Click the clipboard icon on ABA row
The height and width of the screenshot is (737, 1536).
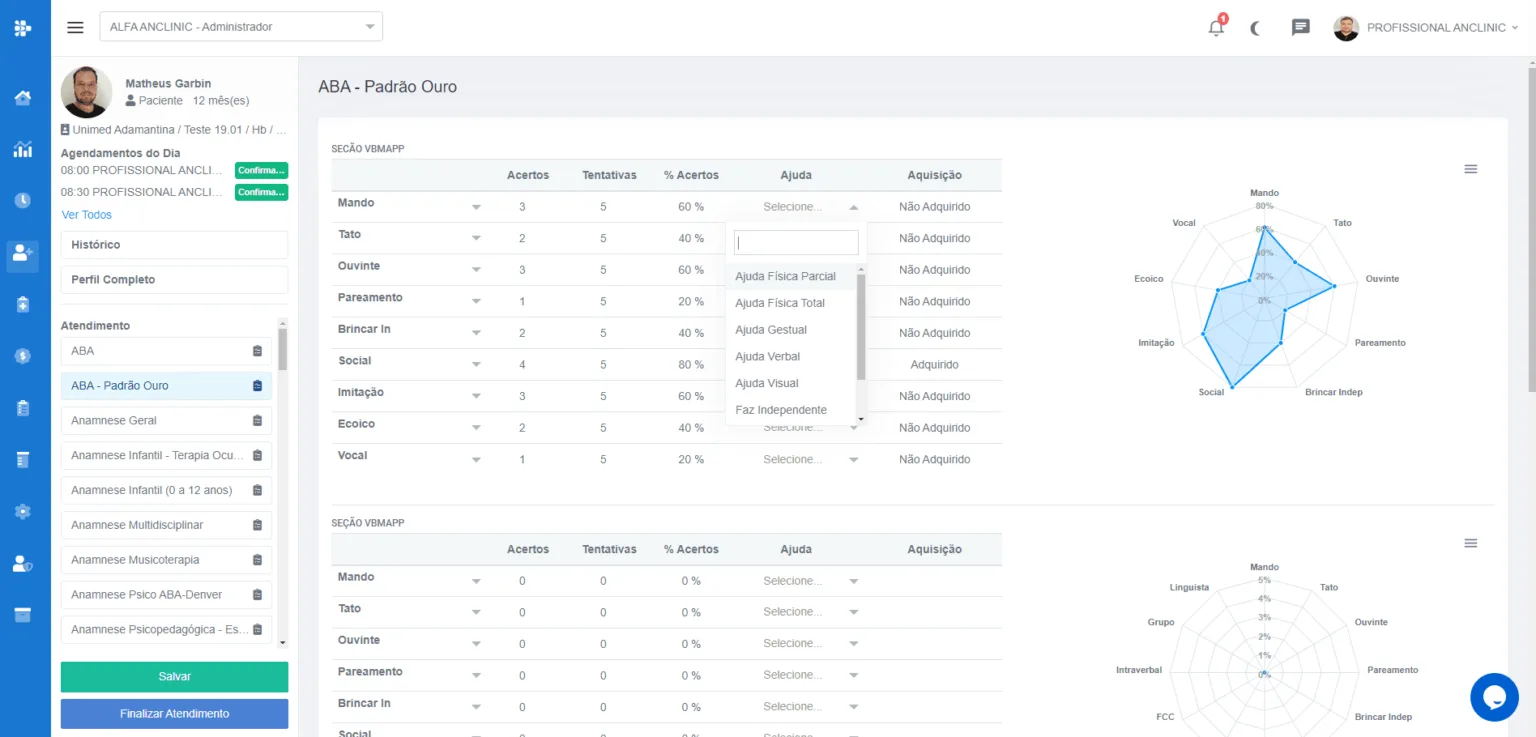[x=257, y=351]
